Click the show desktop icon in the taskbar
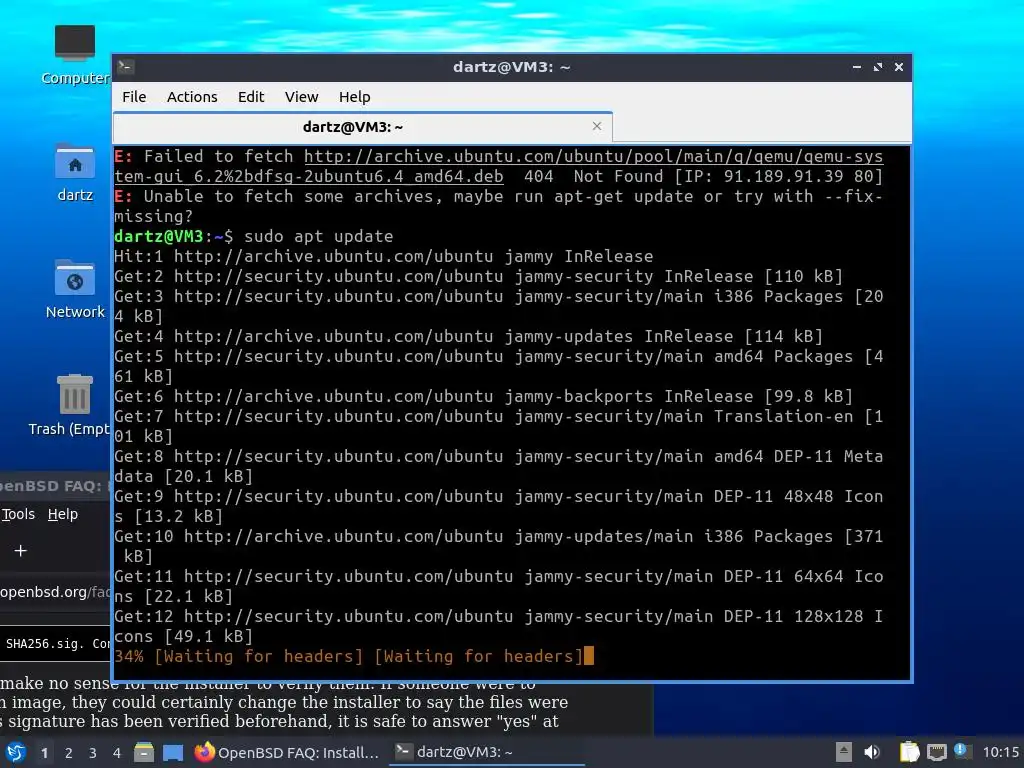Viewport: 1024px width, 768px height. [173, 752]
